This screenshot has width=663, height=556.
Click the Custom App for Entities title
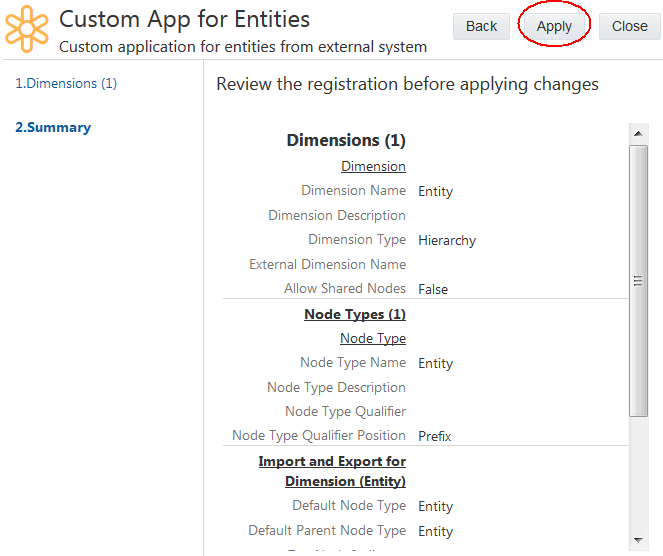click(185, 19)
